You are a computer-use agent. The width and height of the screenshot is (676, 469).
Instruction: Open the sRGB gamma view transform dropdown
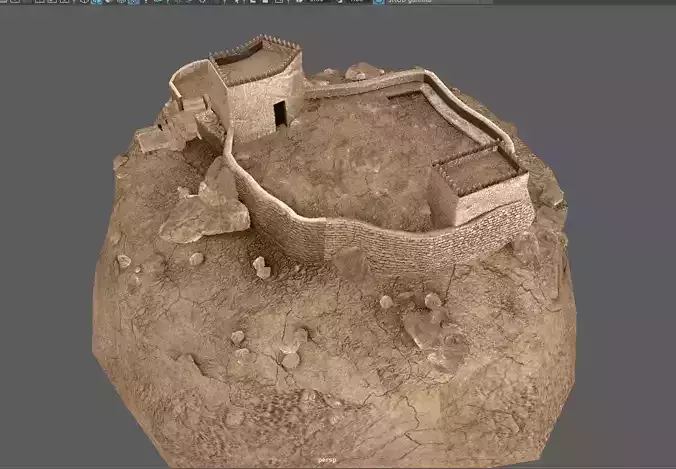pos(439,1)
